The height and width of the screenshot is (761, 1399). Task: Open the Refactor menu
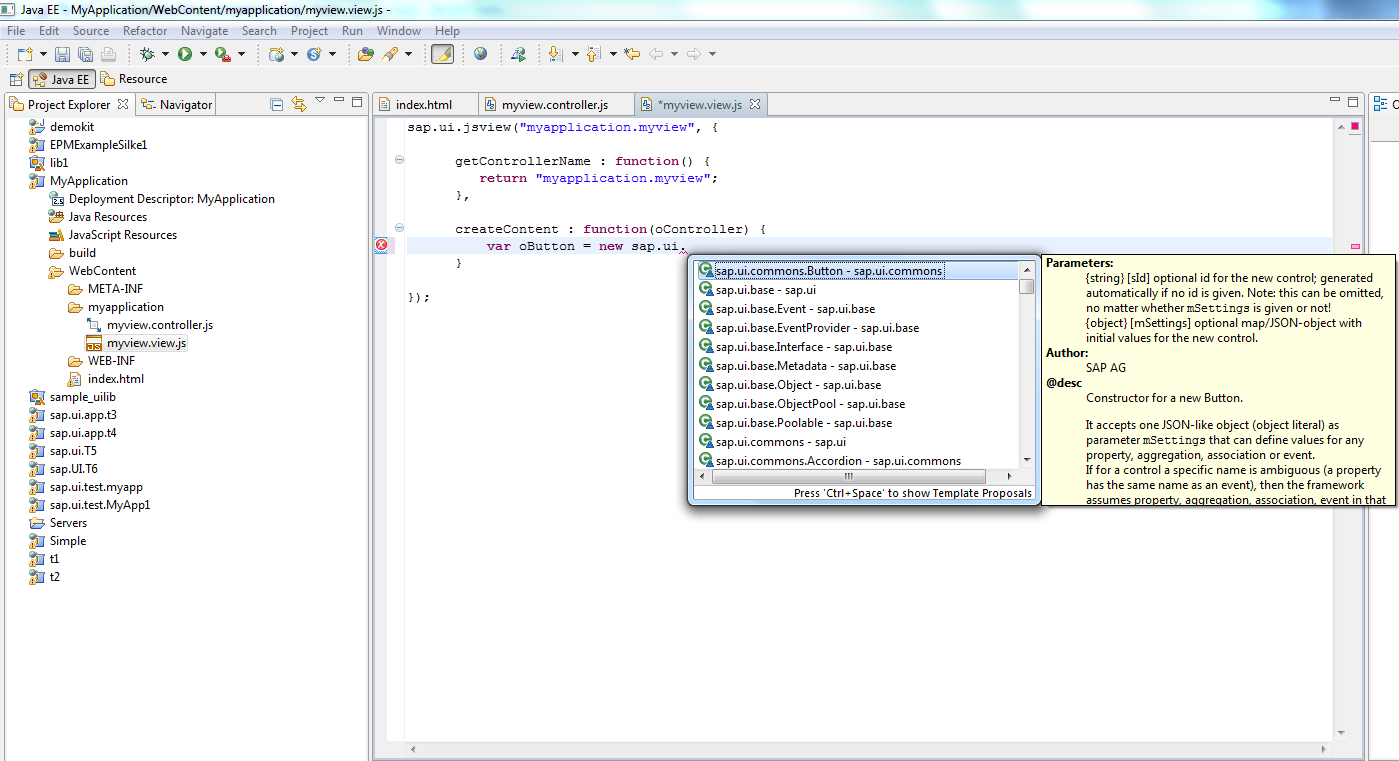click(x=145, y=30)
